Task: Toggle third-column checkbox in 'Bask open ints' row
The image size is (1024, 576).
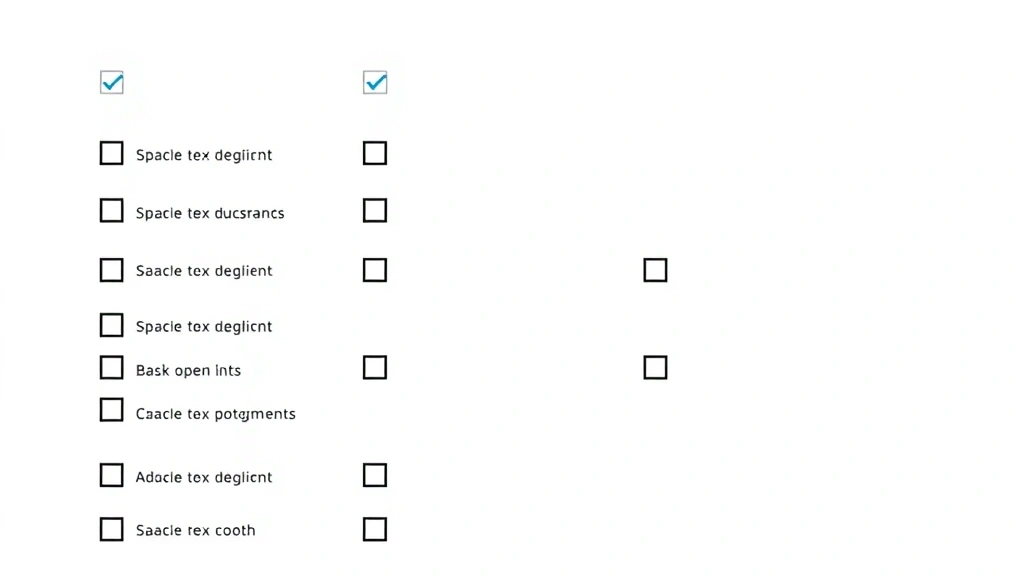Action: coord(655,368)
